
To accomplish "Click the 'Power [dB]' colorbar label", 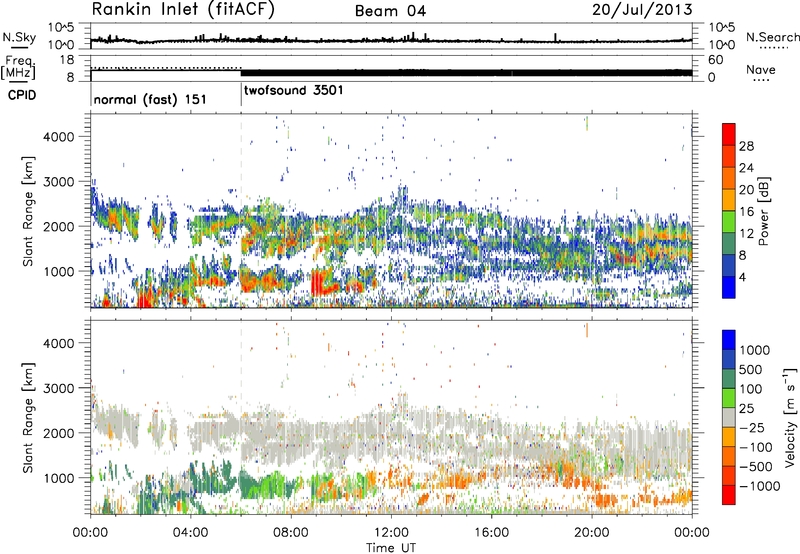I will [763, 211].
